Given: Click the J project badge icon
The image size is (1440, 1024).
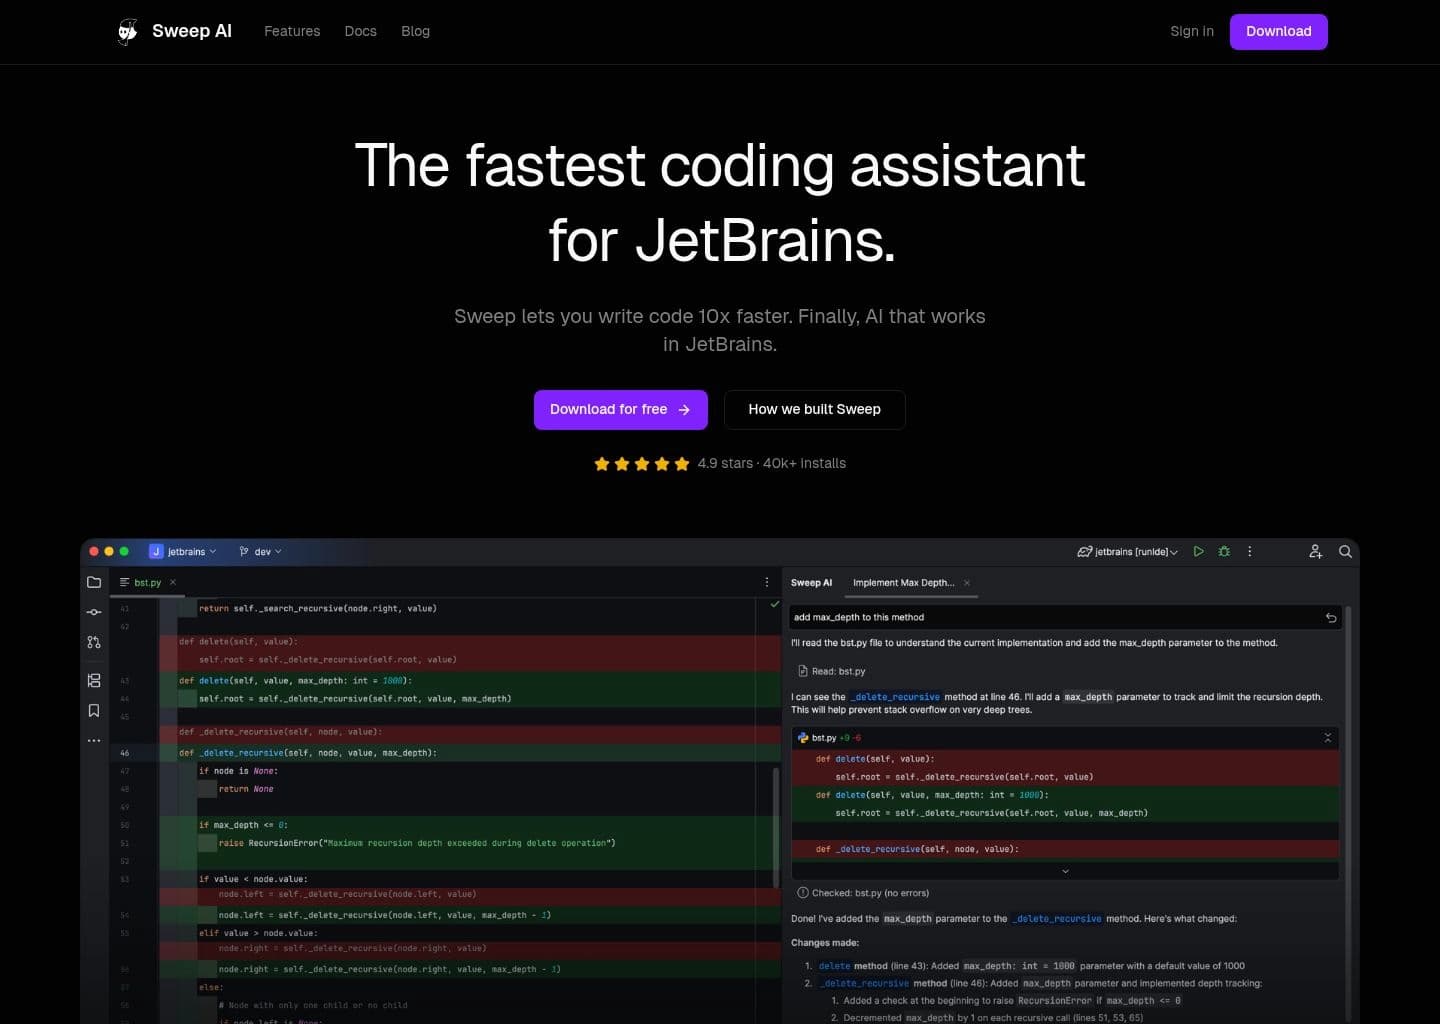Looking at the screenshot, I should click(156, 552).
